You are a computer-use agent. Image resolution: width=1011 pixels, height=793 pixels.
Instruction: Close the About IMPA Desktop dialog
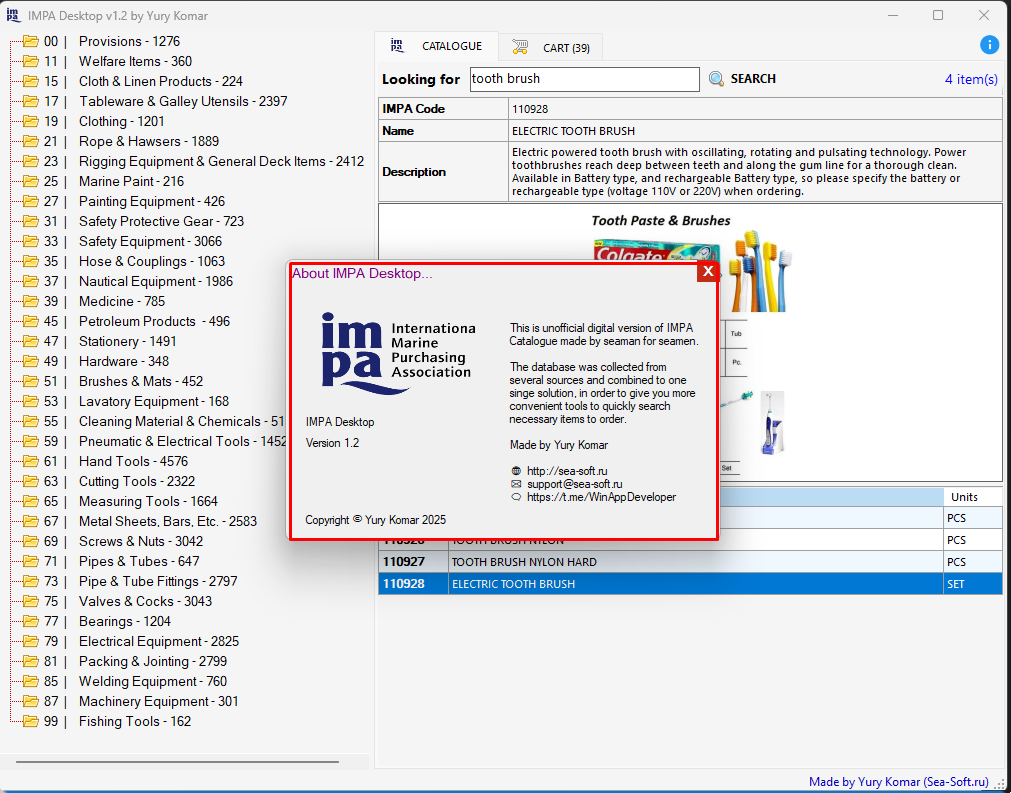(707, 272)
